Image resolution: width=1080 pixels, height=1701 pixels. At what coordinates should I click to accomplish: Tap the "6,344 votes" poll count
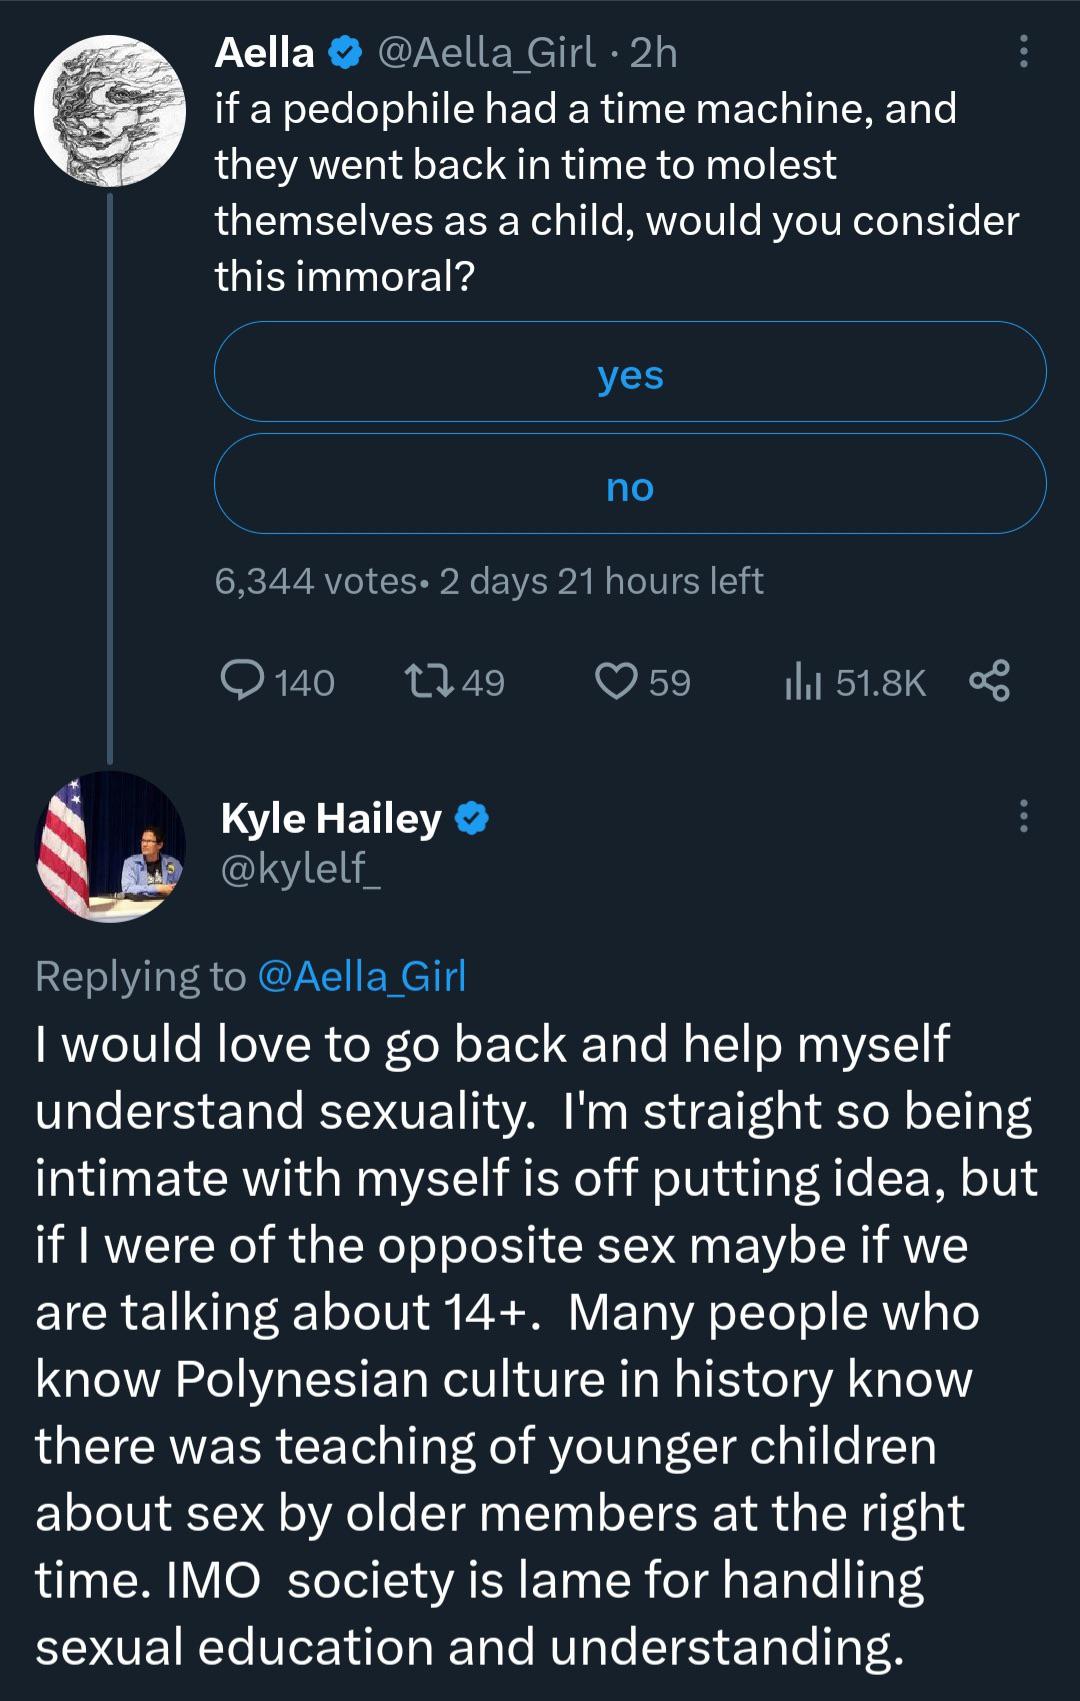pos(316,581)
